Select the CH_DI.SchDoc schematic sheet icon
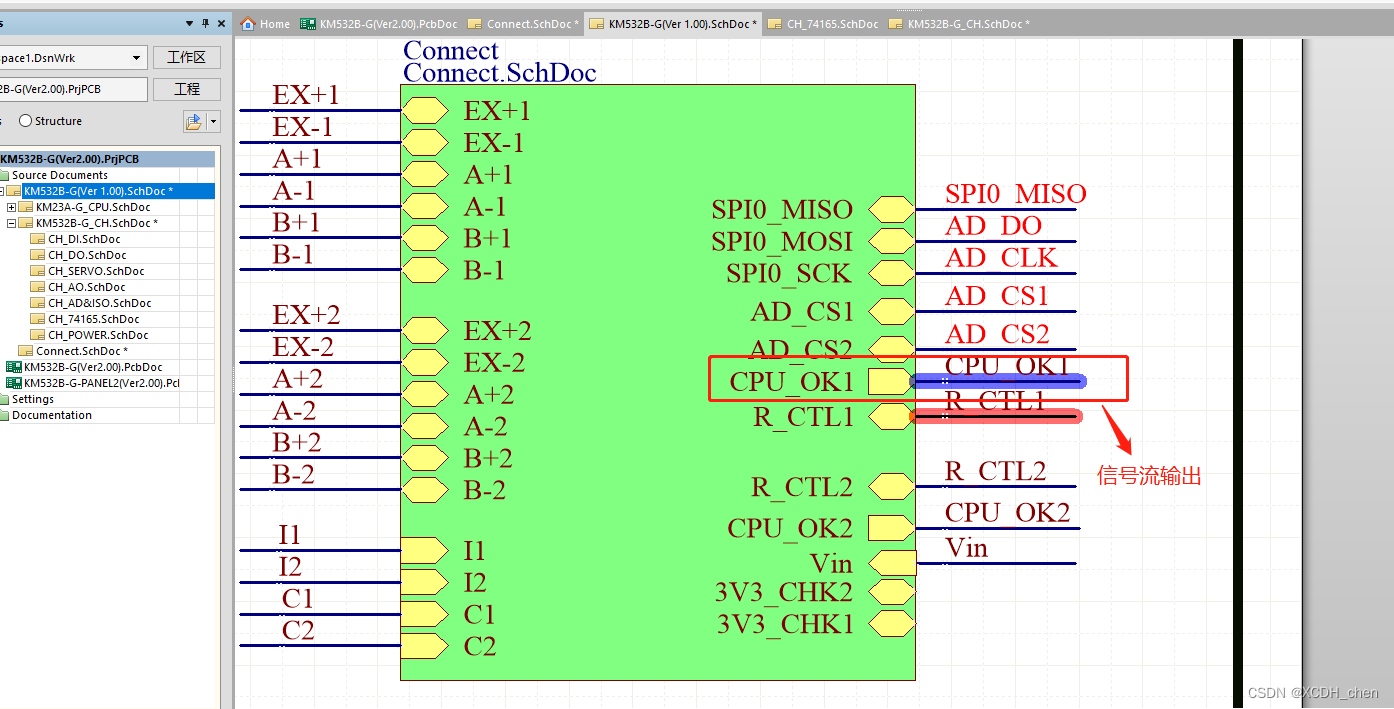This screenshot has height=709, width=1394. [36, 239]
